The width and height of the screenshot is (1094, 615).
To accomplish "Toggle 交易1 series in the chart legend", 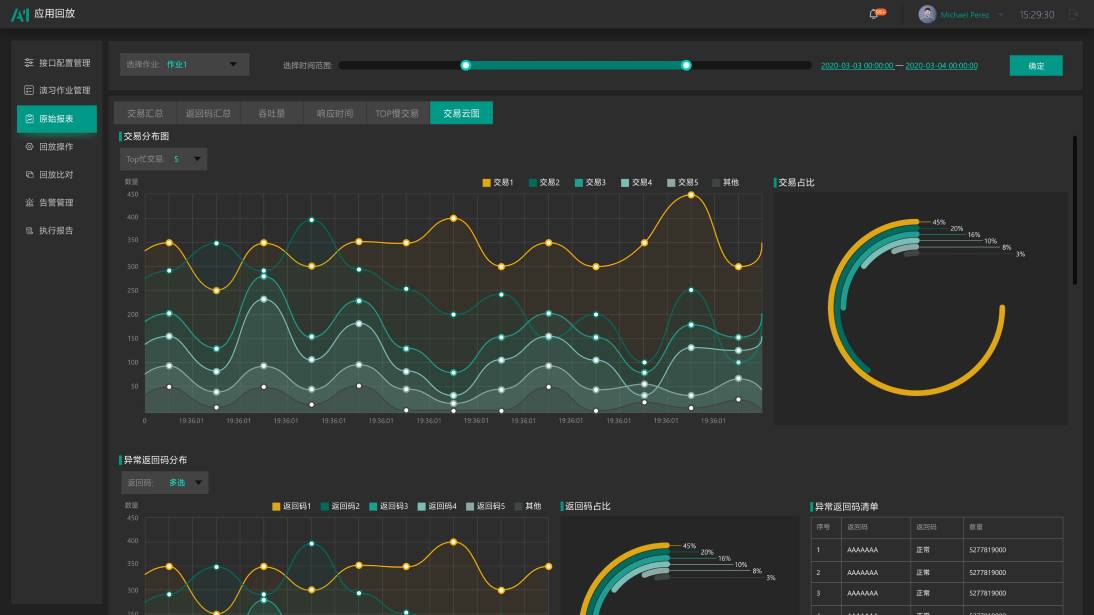I will (x=497, y=182).
